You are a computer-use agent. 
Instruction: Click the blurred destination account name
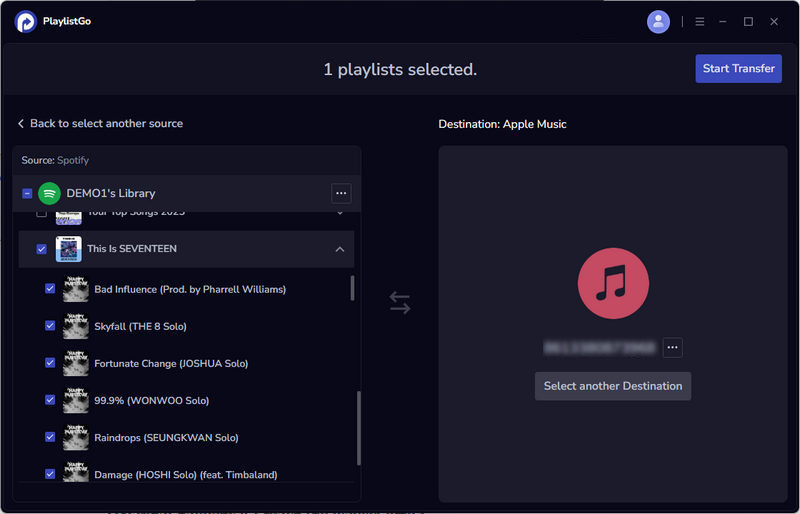click(x=599, y=348)
